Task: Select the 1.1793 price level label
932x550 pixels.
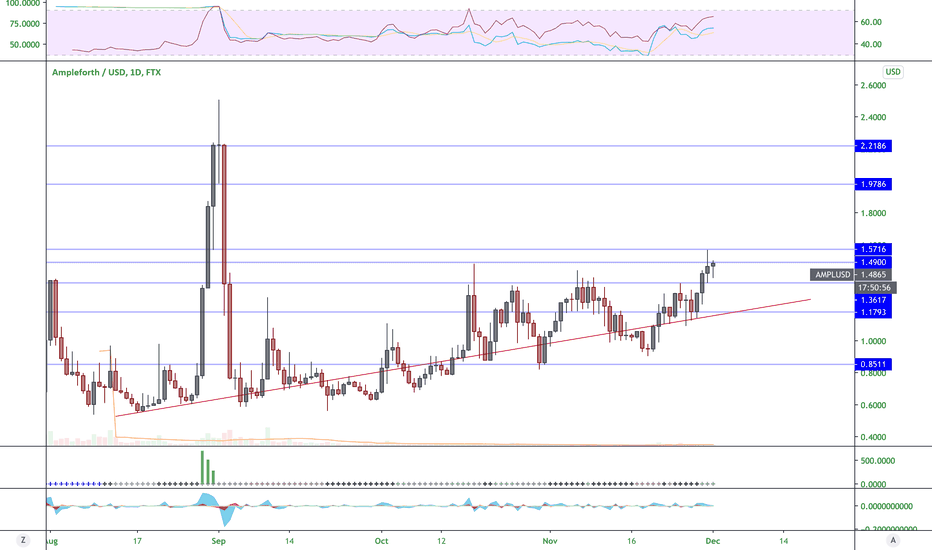Action: pos(873,312)
